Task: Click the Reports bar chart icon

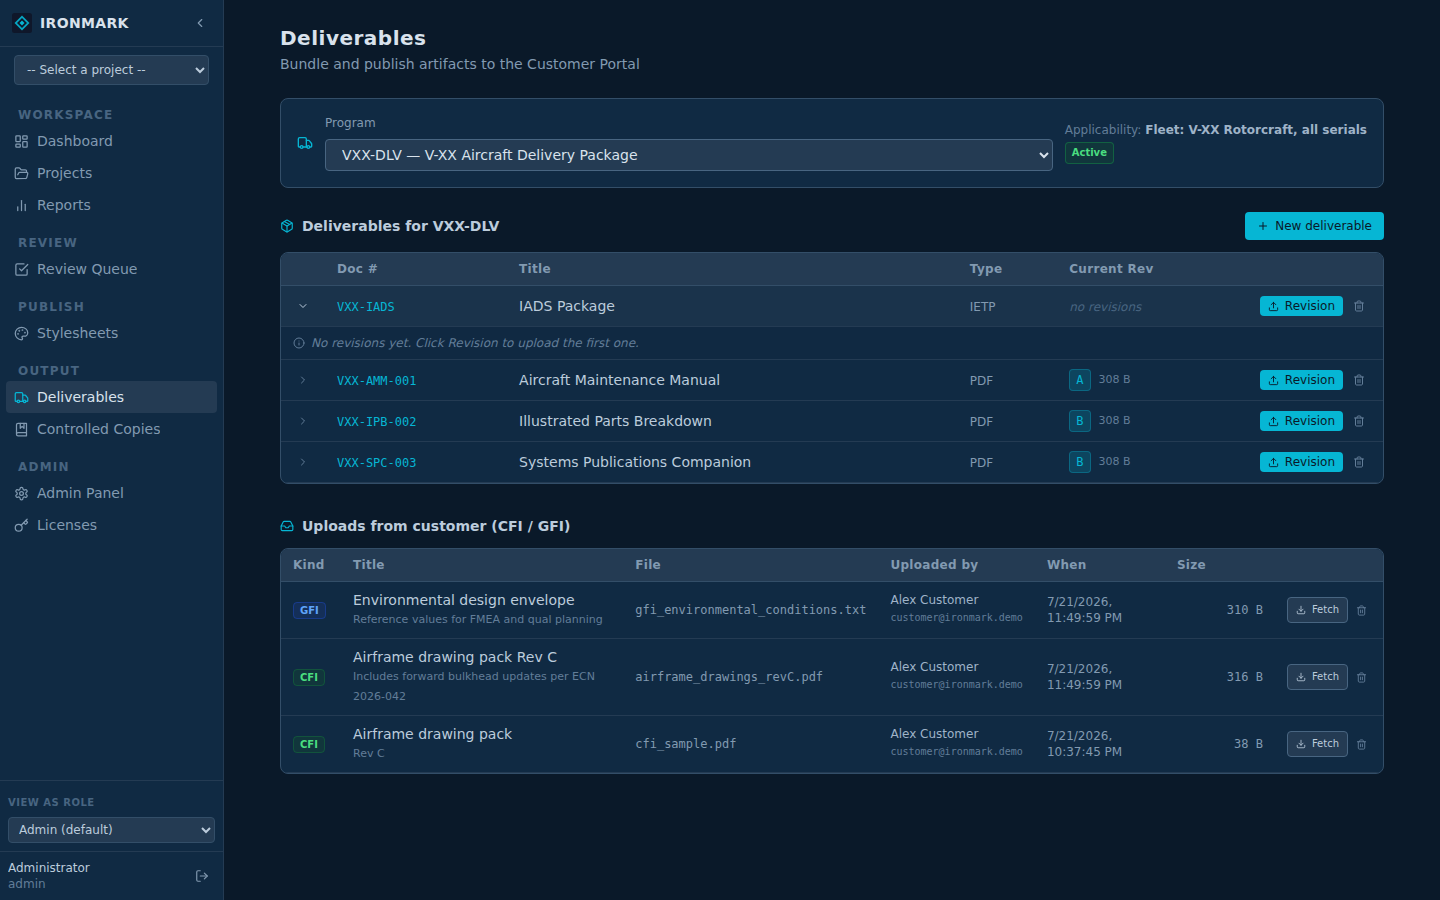Action: (22, 206)
